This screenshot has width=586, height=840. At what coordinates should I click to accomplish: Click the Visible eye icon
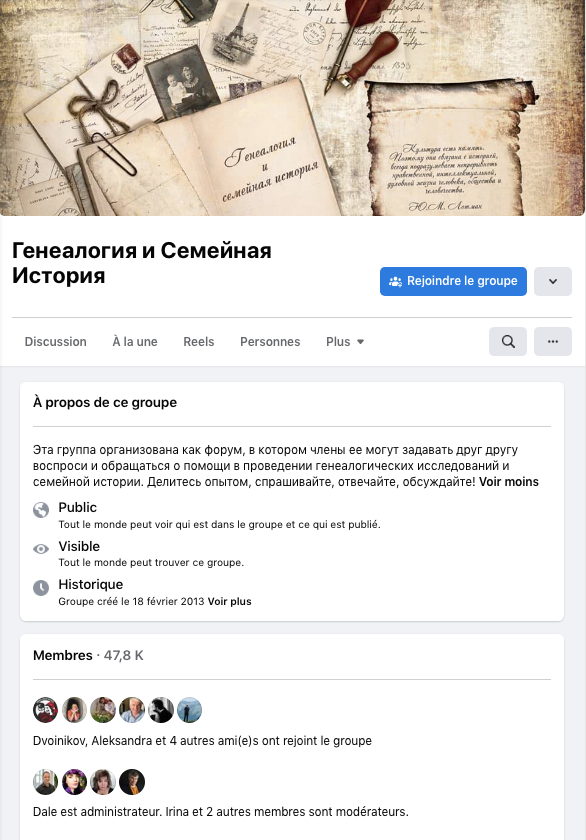click(41, 549)
